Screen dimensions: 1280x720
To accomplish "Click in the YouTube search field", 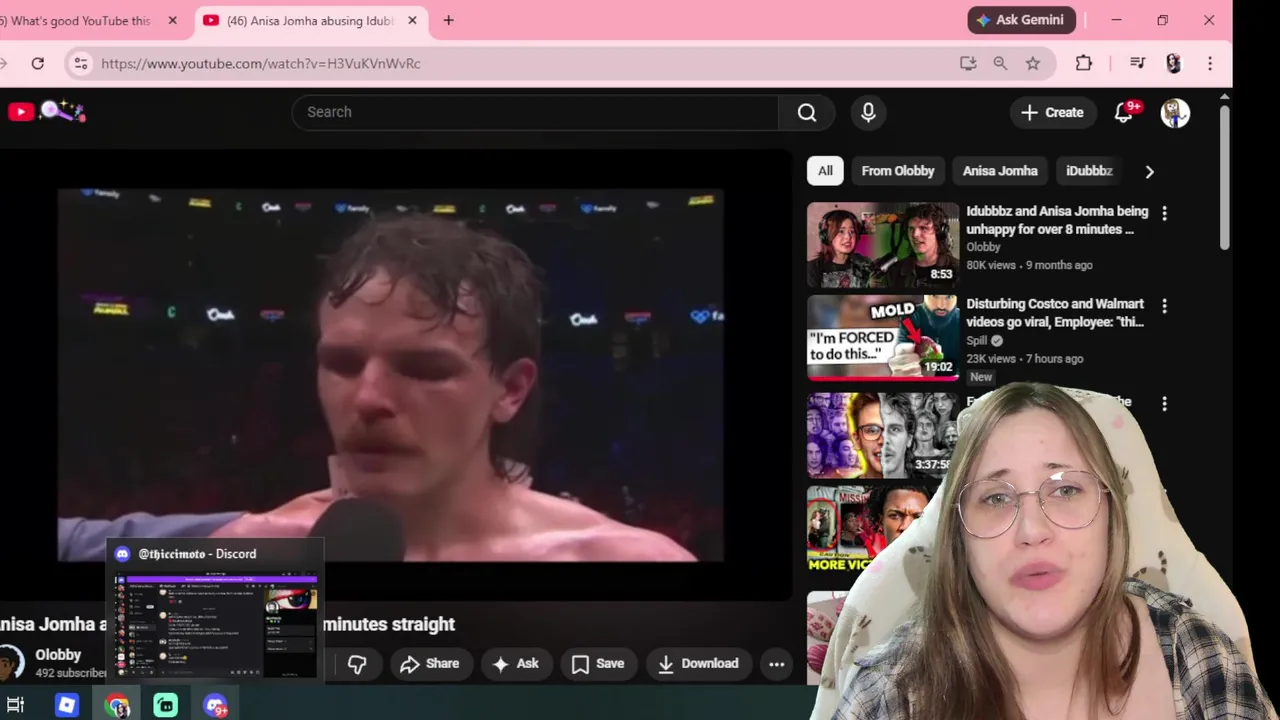I will (535, 112).
